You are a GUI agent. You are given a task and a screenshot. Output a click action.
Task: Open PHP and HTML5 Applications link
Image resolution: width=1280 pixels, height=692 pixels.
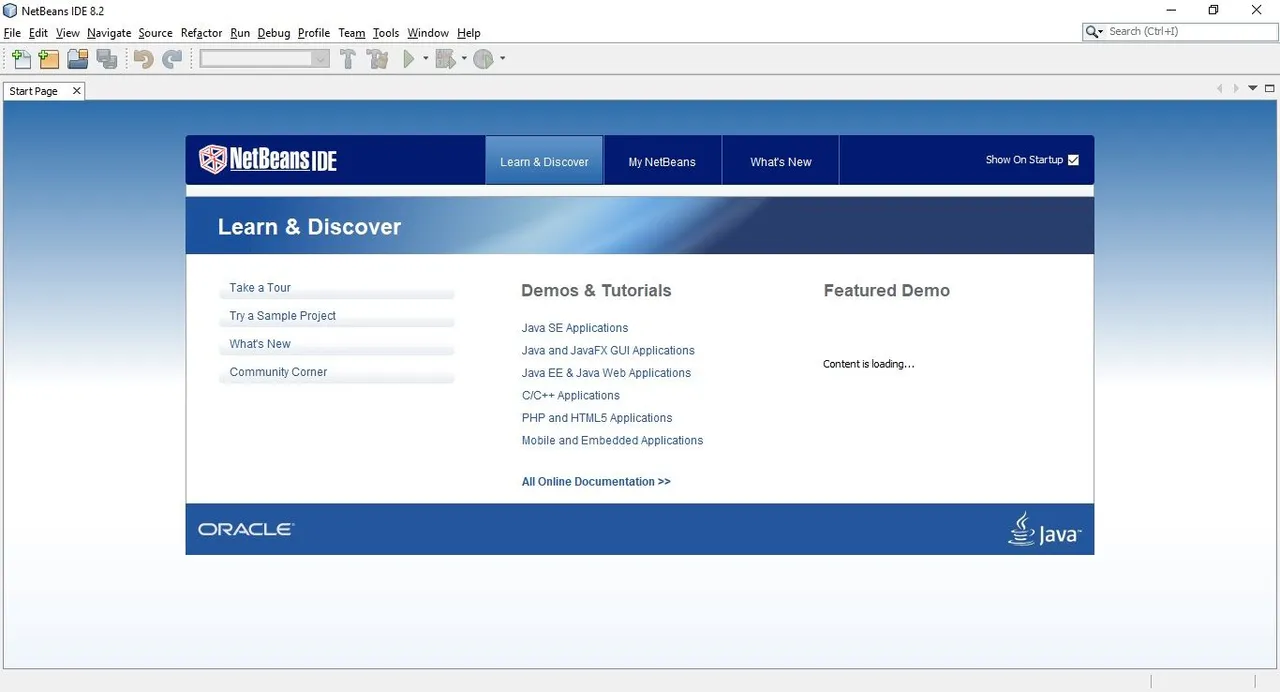tap(597, 418)
